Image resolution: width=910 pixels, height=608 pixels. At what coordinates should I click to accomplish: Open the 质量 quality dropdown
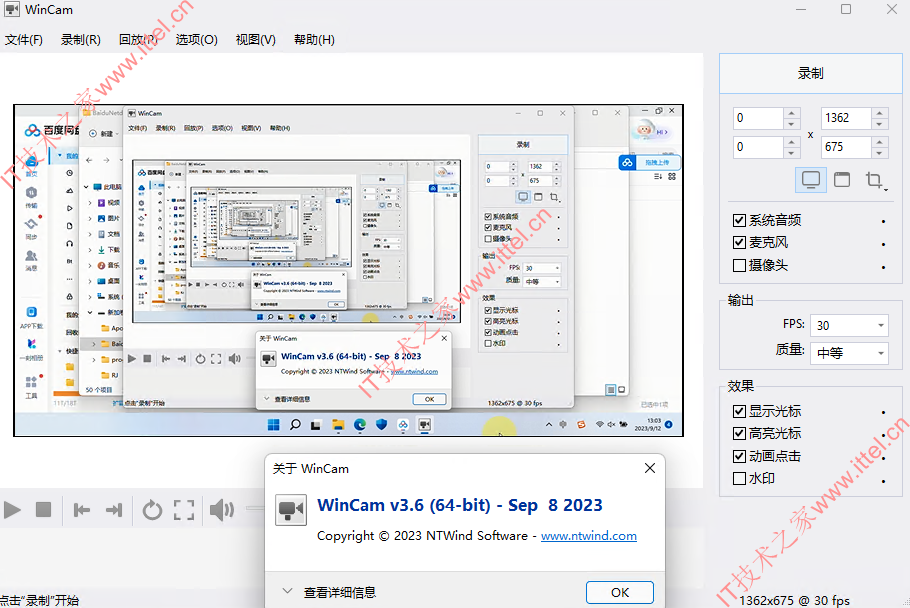tap(850, 353)
